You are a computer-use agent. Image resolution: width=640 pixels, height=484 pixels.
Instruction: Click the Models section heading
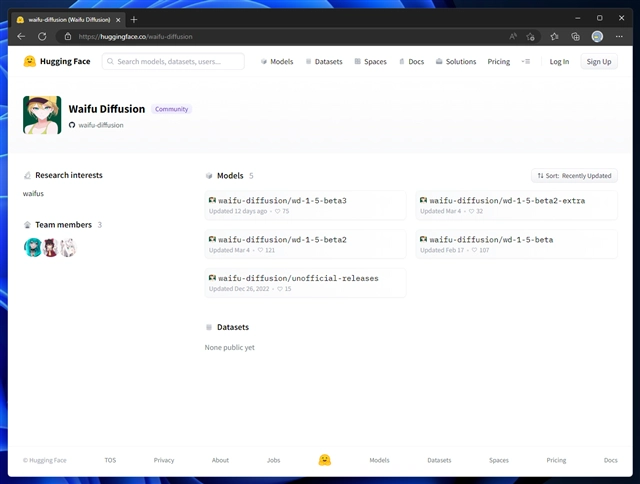(x=230, y=175)
